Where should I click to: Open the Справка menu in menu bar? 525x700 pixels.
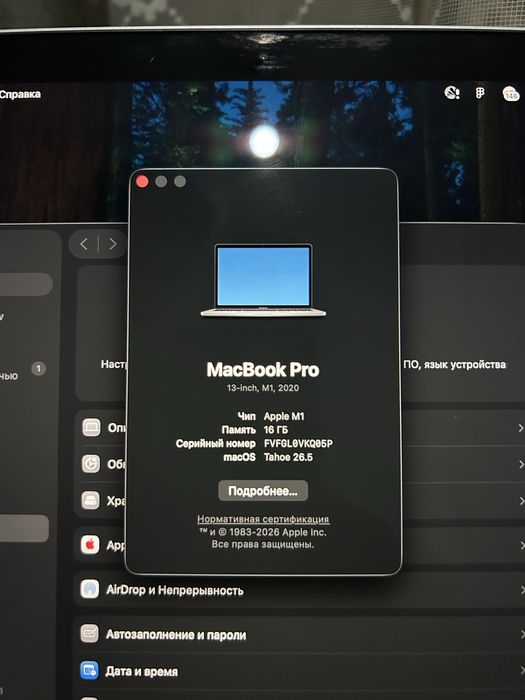(x=20, y=94)
